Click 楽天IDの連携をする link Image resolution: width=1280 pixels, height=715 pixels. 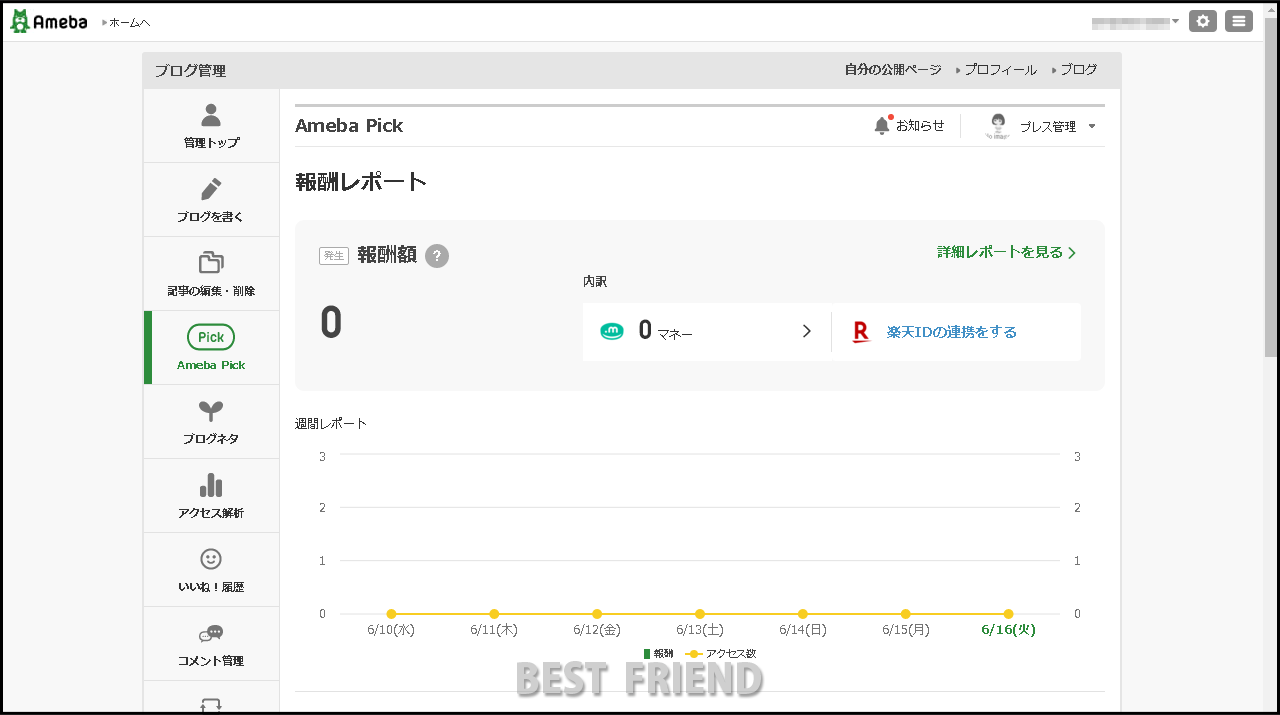tap(952, 332)
